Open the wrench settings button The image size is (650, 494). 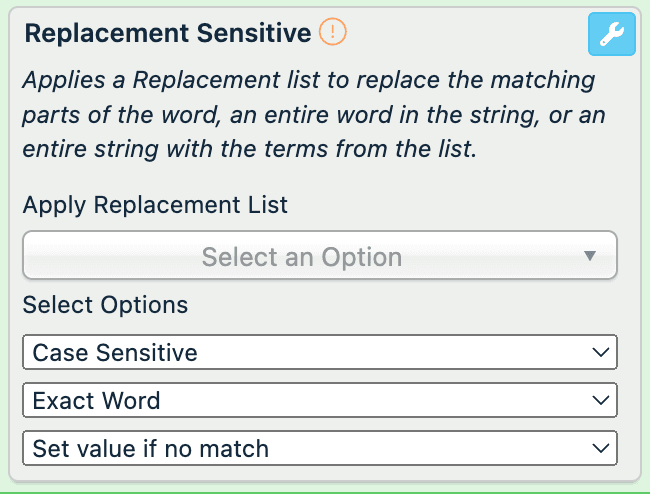[611, 36]
